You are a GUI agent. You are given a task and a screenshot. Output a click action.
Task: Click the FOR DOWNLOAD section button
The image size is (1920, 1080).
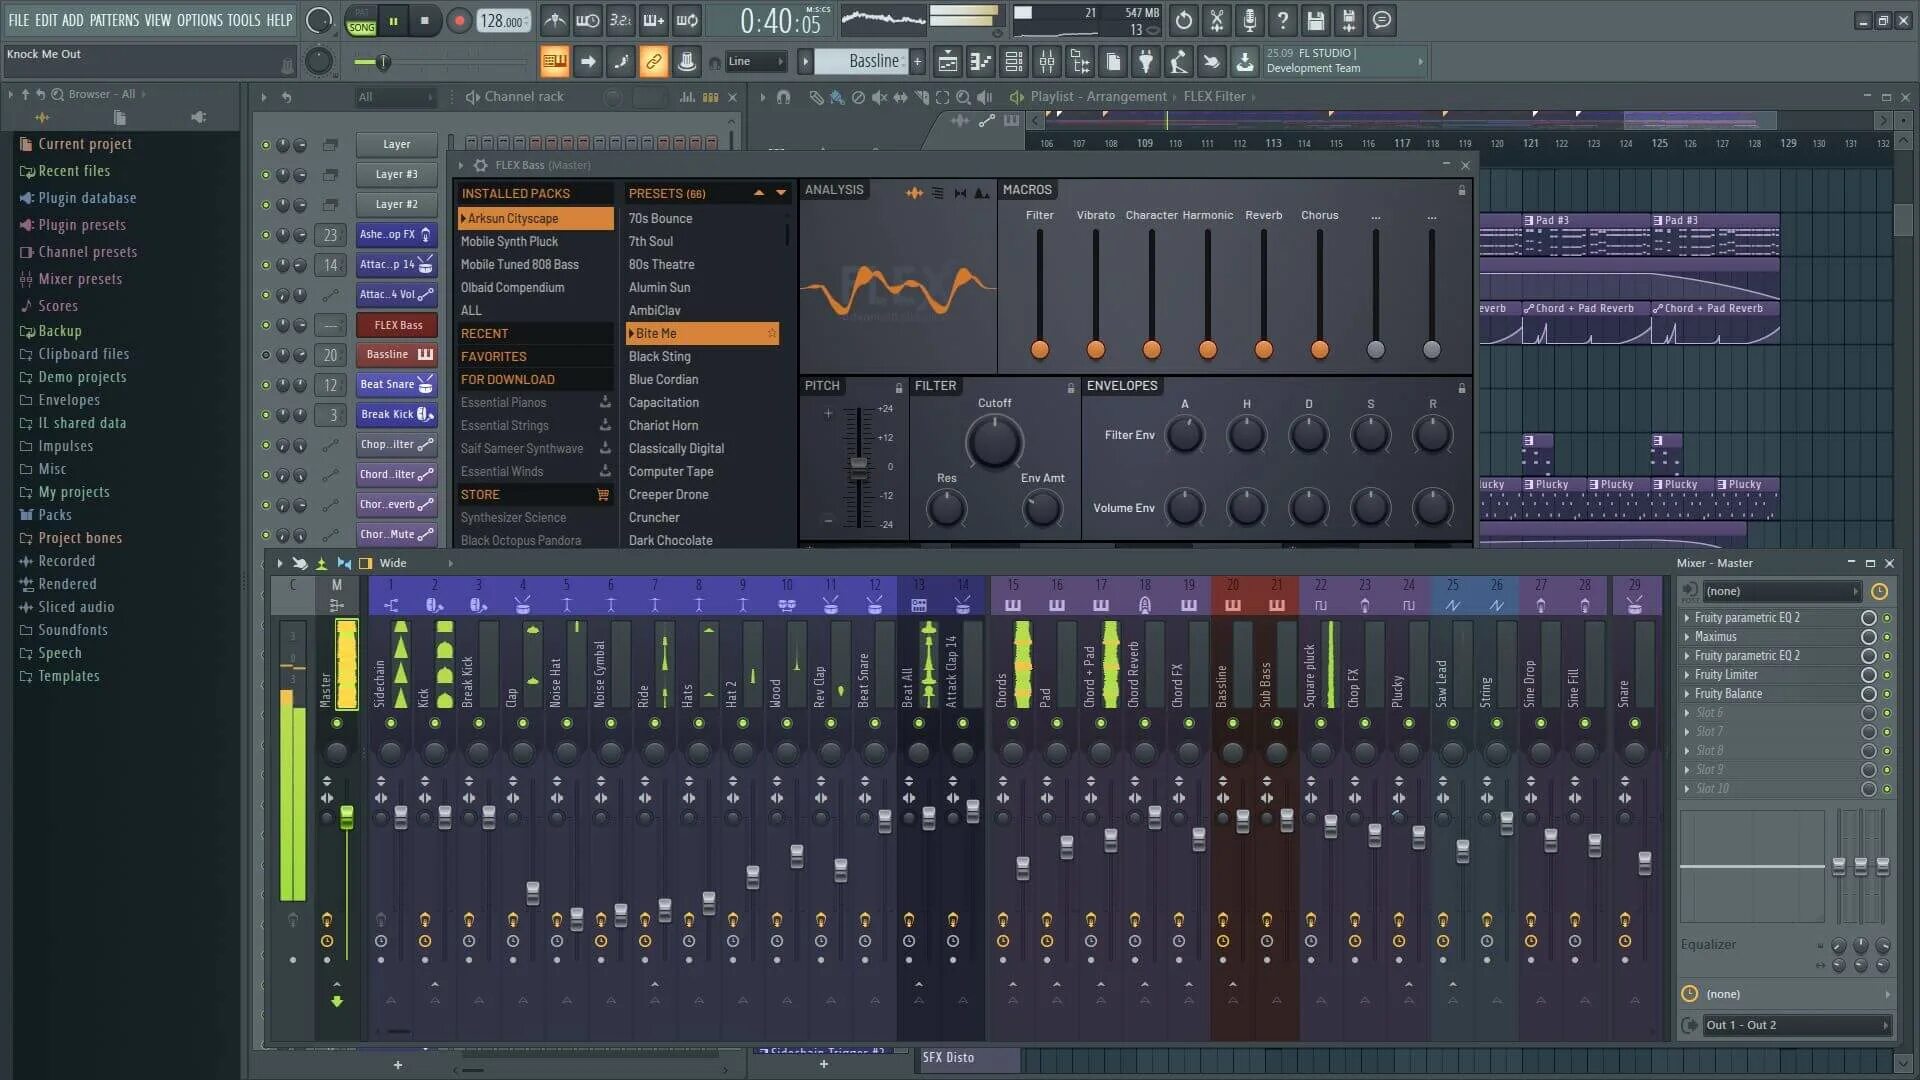508,378
